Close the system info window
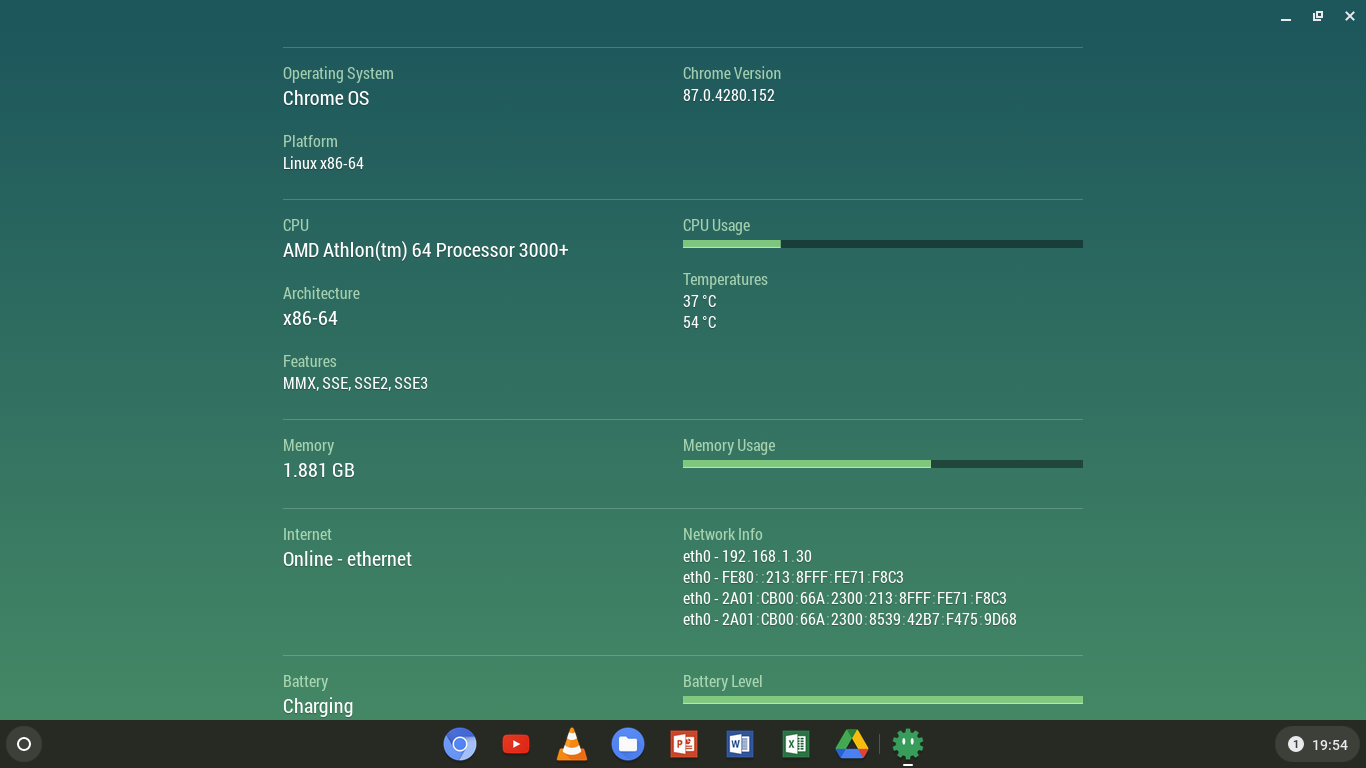Screen dimensions: 1366x768 point(1350,16)
